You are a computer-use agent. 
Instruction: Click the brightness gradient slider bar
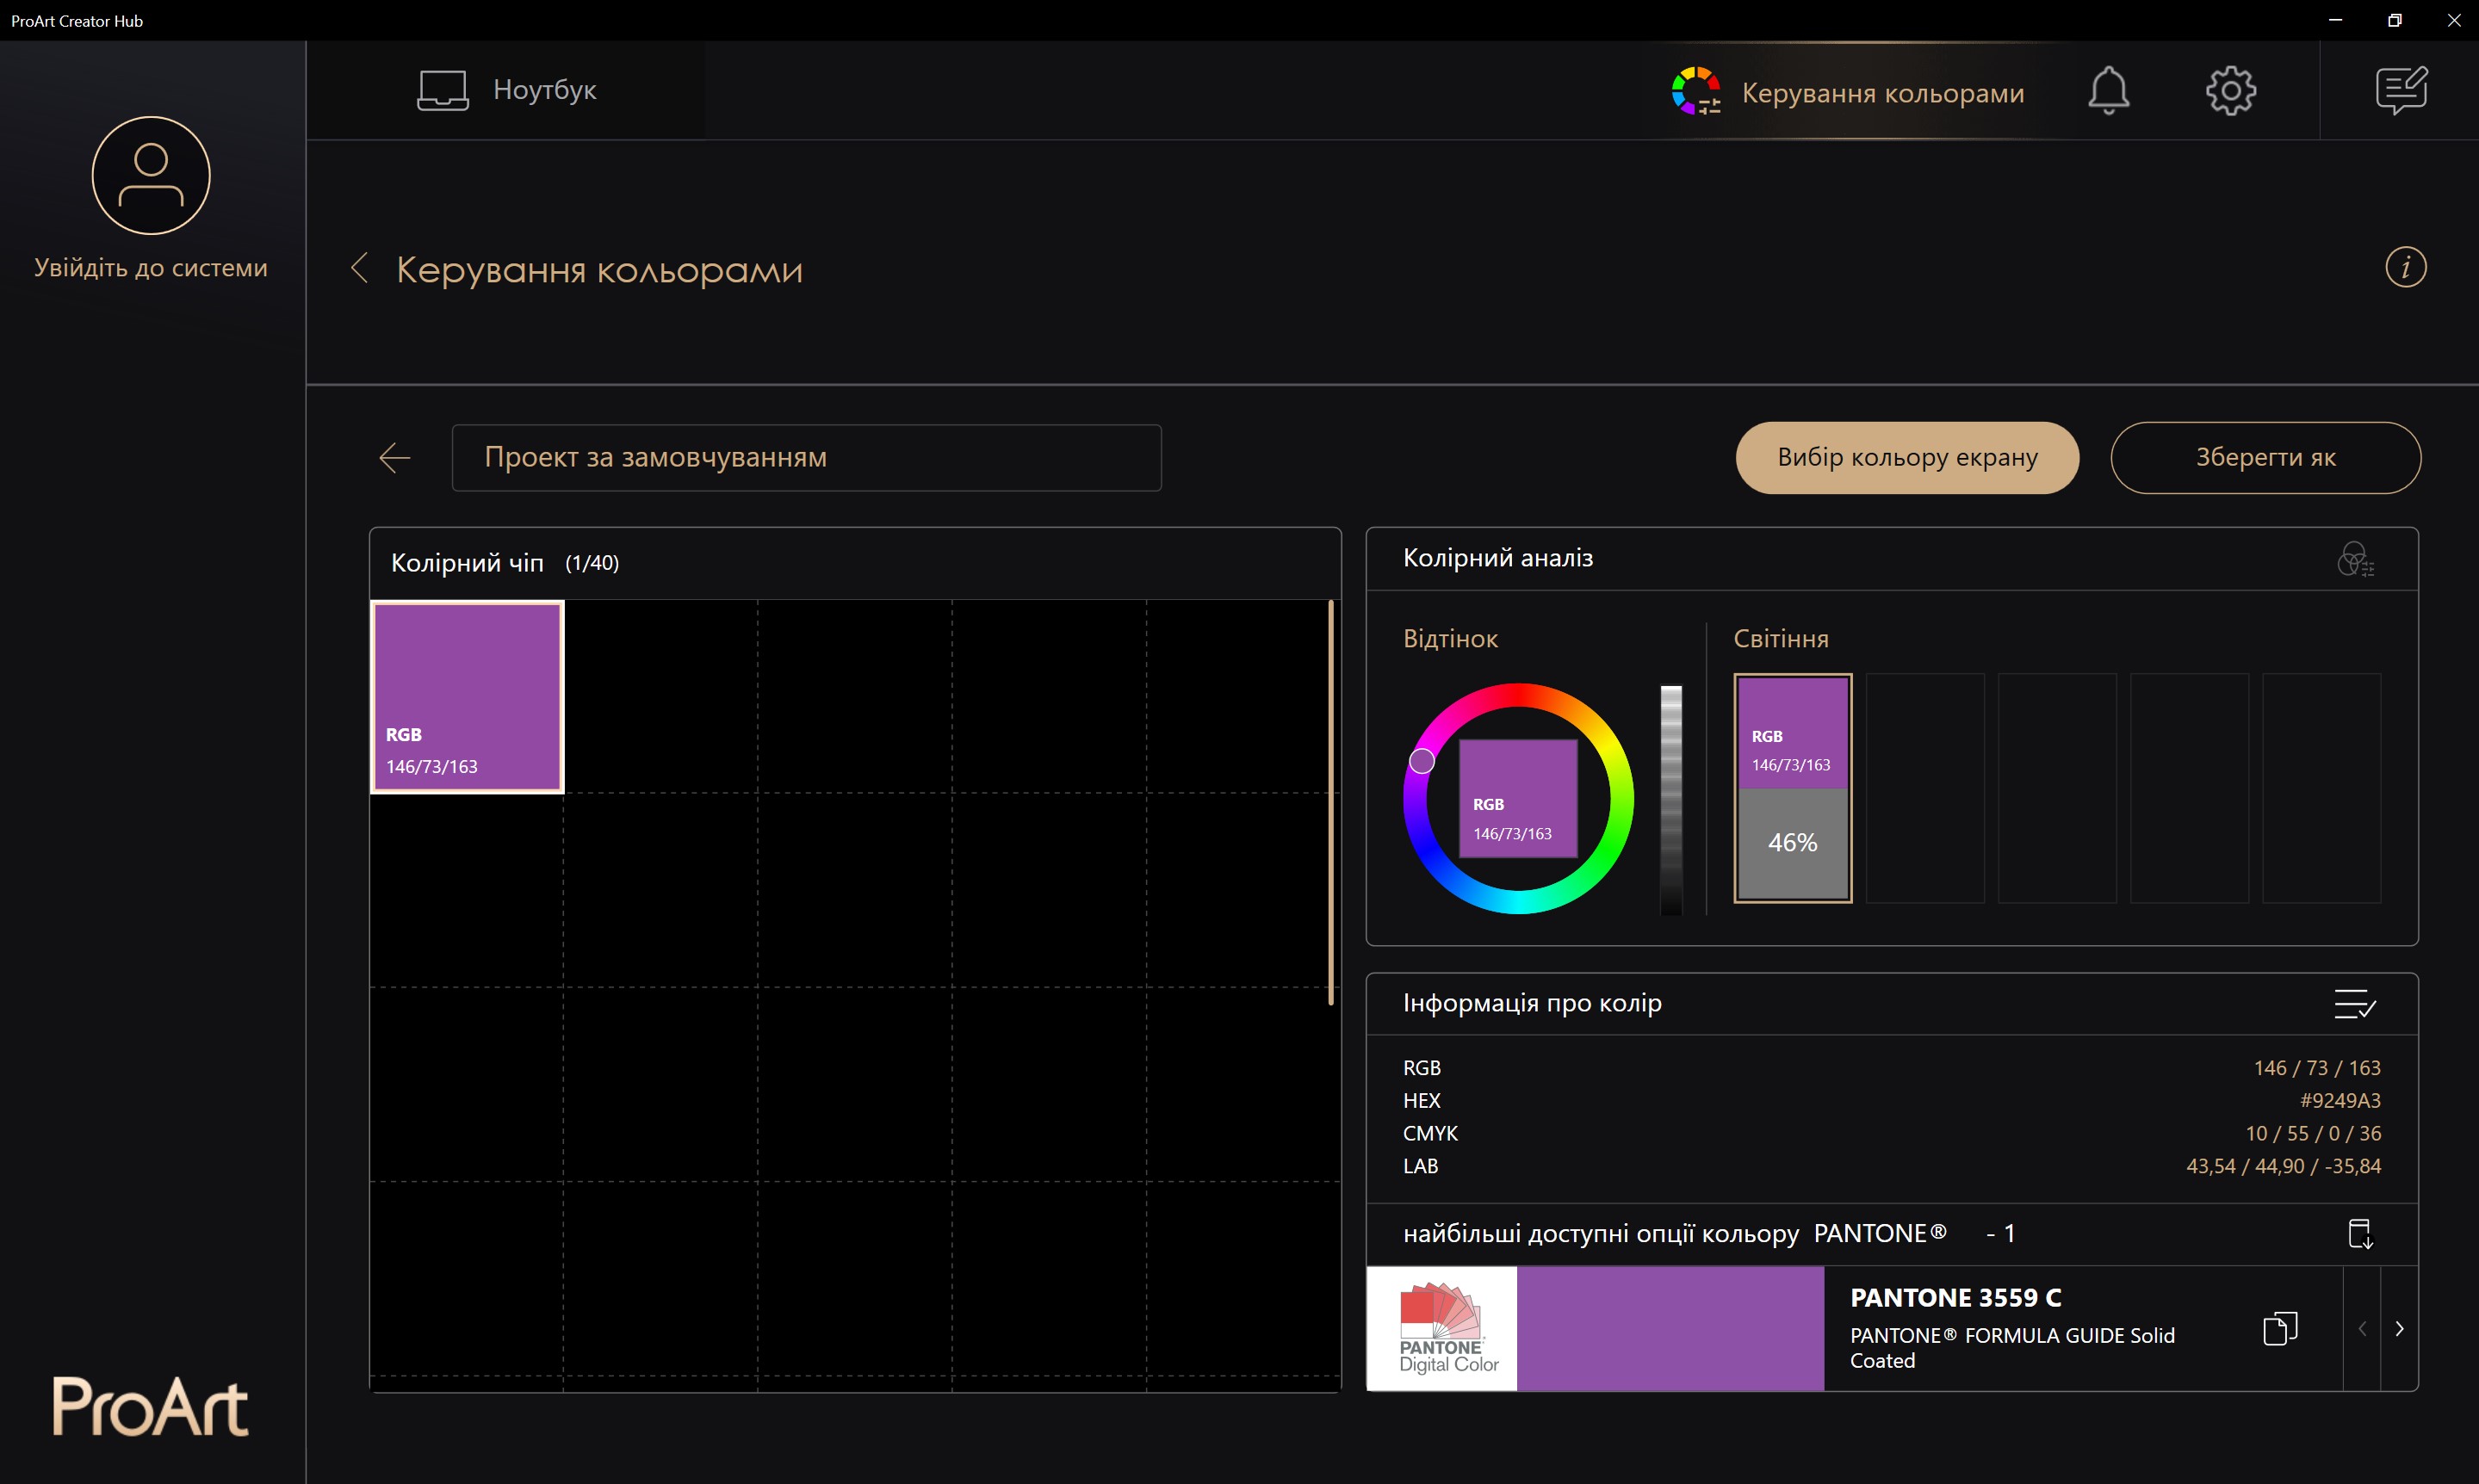click(1671, 798)
